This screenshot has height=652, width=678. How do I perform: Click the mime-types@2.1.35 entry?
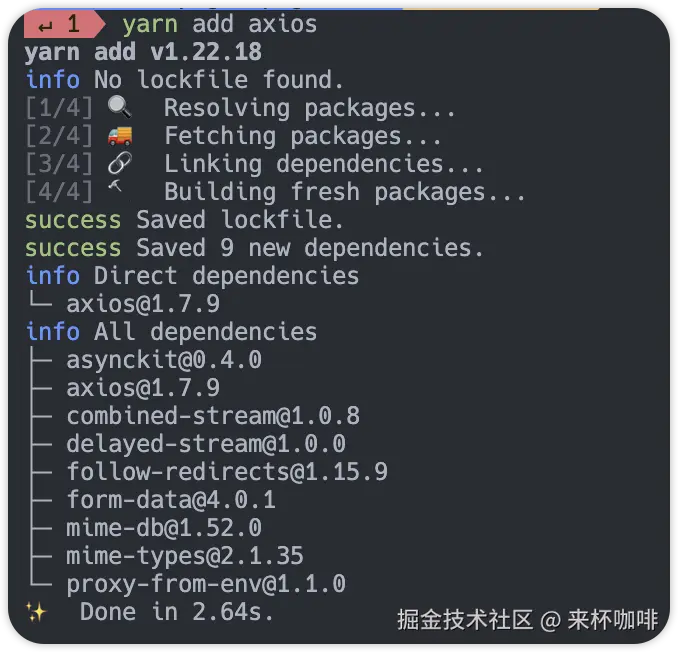tap(185, 555)
